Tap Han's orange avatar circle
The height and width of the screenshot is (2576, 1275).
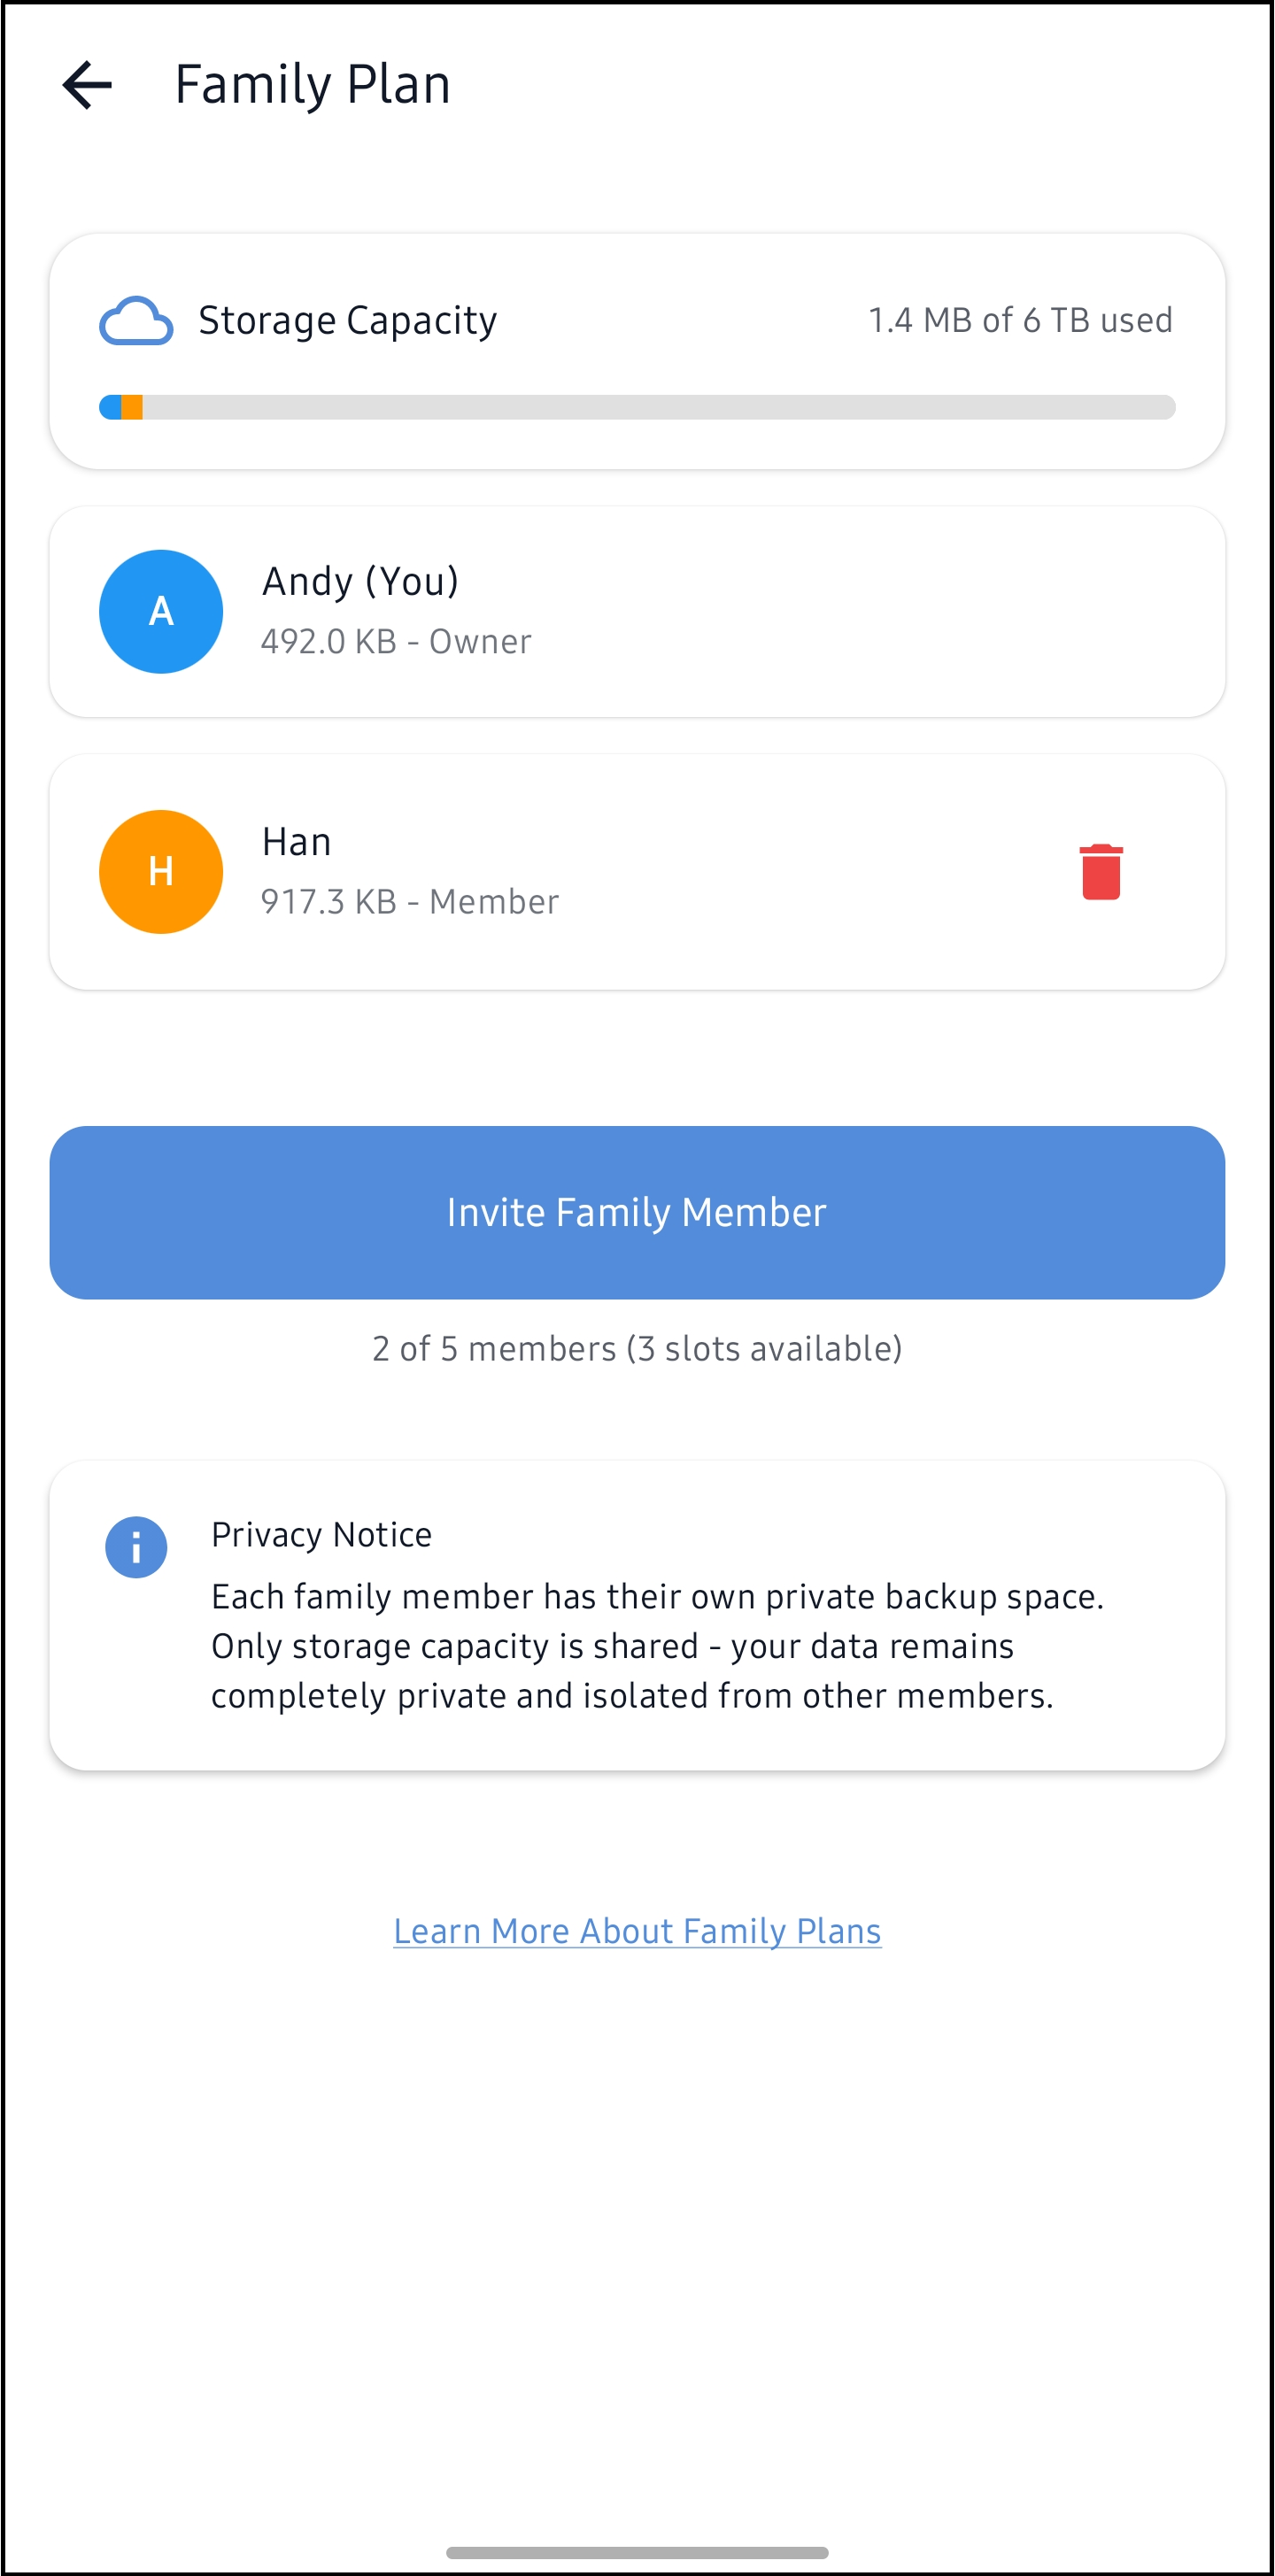pos(161,871)
